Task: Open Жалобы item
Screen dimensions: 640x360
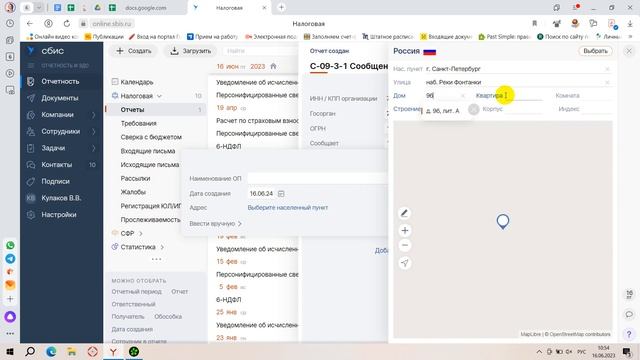Action: coord(133,192)
